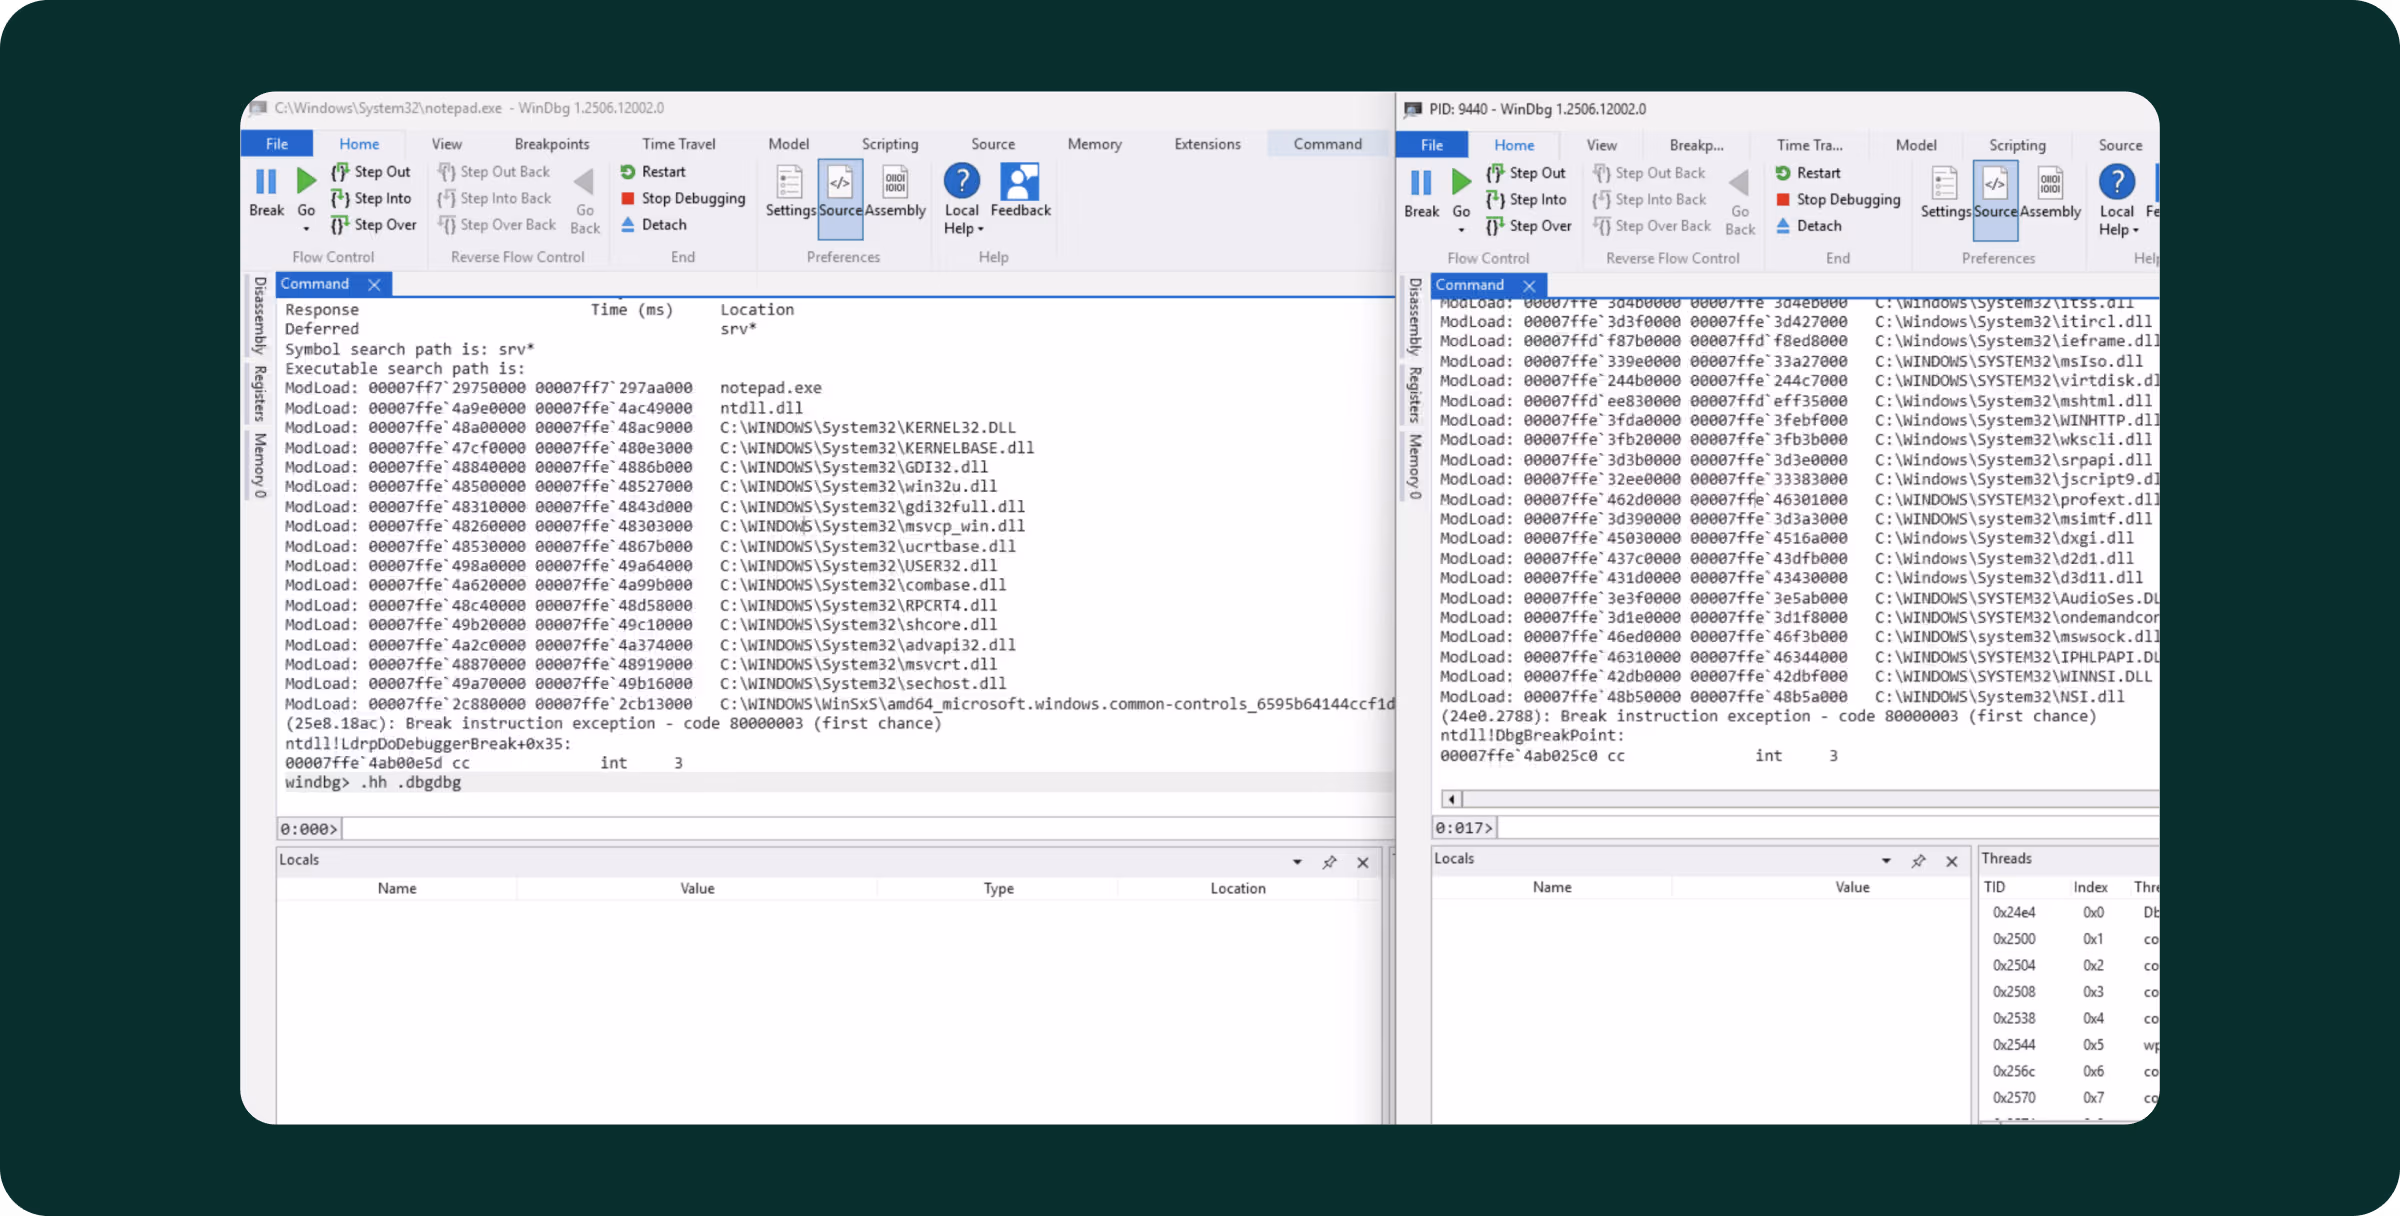Viewport: 2400px width, 1216px height.
Task: Click the Break pause icon in left window
Action: pyautogui.click(x=266, y=182)
